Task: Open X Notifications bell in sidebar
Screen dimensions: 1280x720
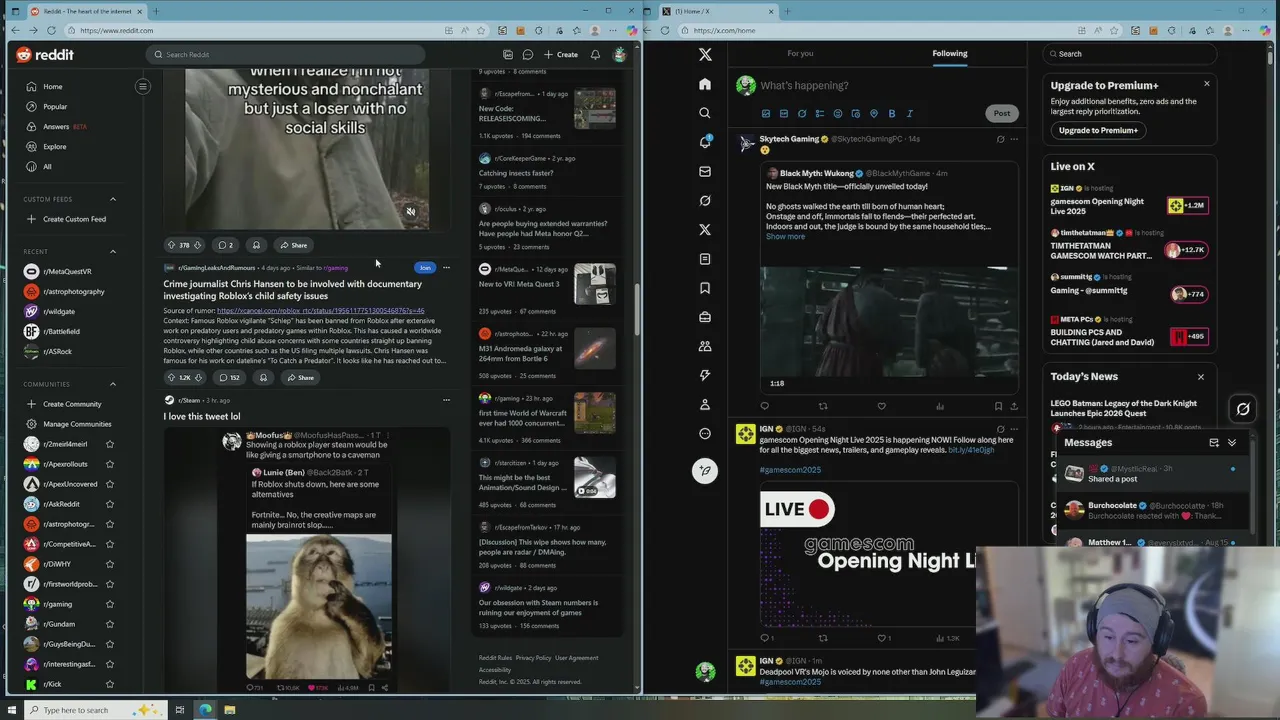Action: 705,142
